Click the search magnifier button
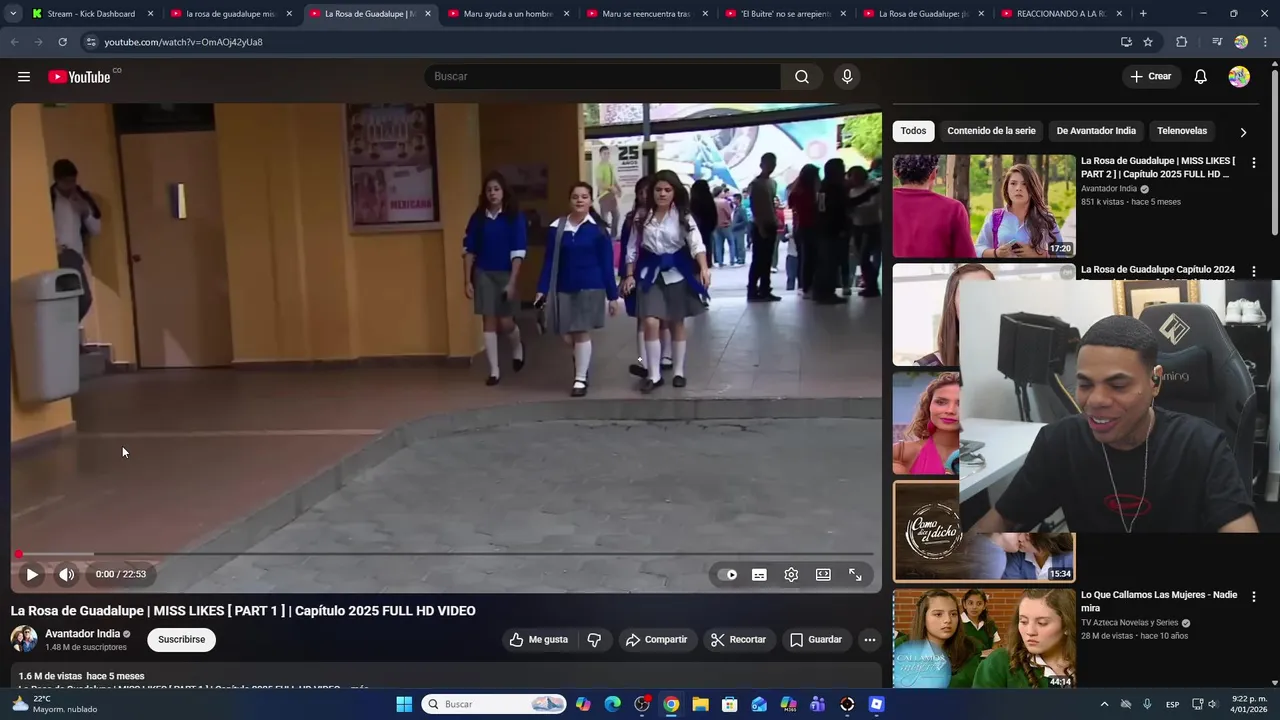 click(x=802, y=77)
